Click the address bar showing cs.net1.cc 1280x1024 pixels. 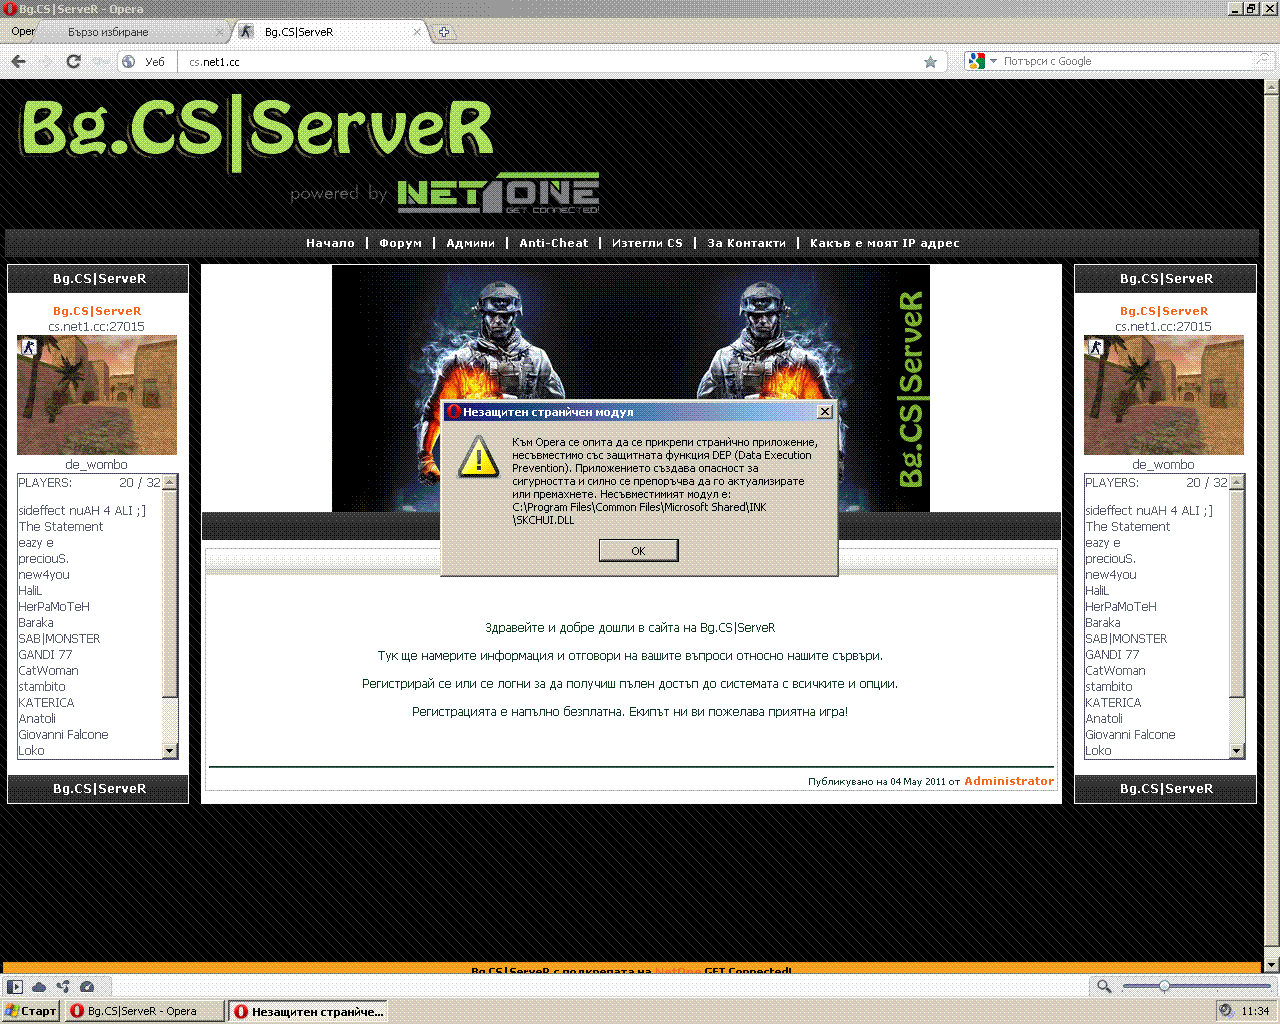click(550, 62)
